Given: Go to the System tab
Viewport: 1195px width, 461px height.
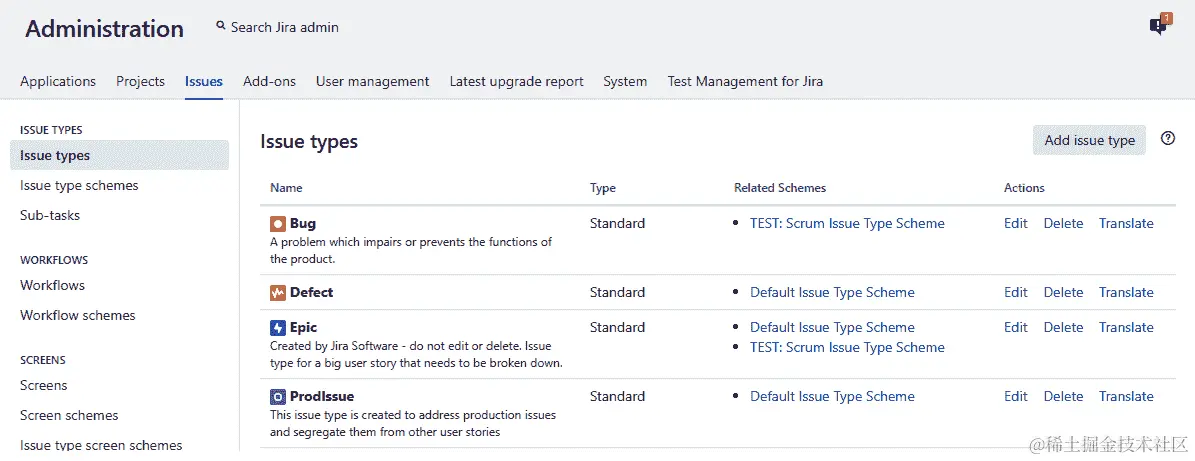Looking at the screenshot, I should point(625,82).
